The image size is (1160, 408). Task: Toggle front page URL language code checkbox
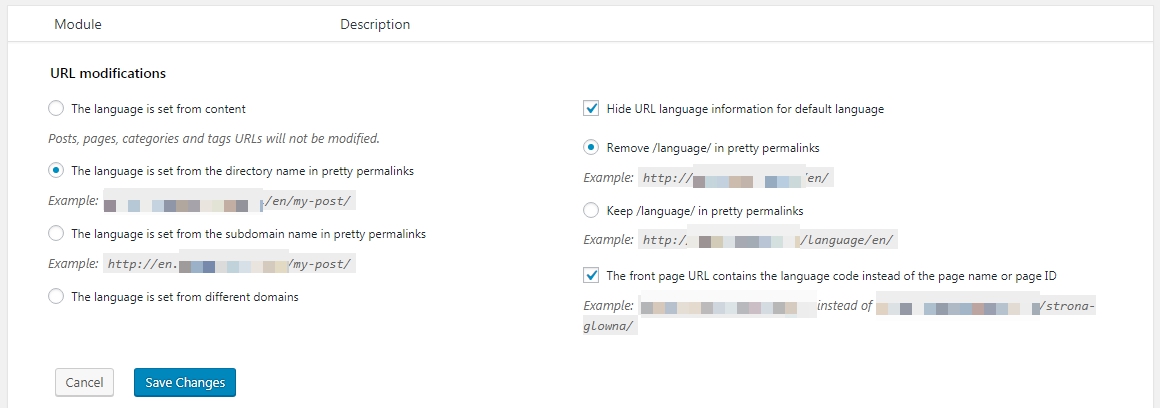point(591,275)
